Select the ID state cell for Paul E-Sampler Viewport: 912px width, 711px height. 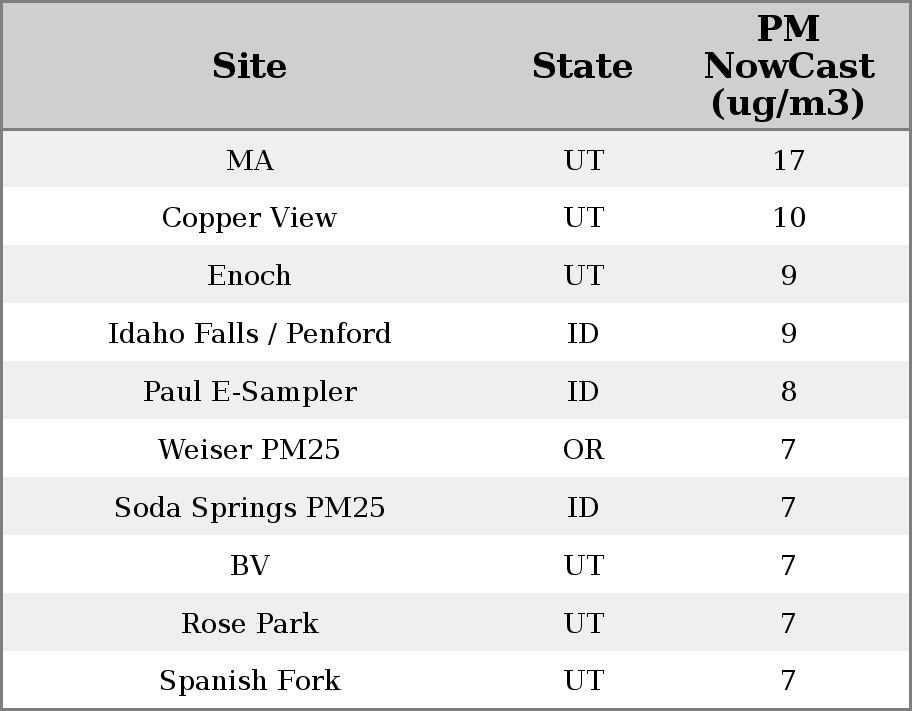click(583, 392)
